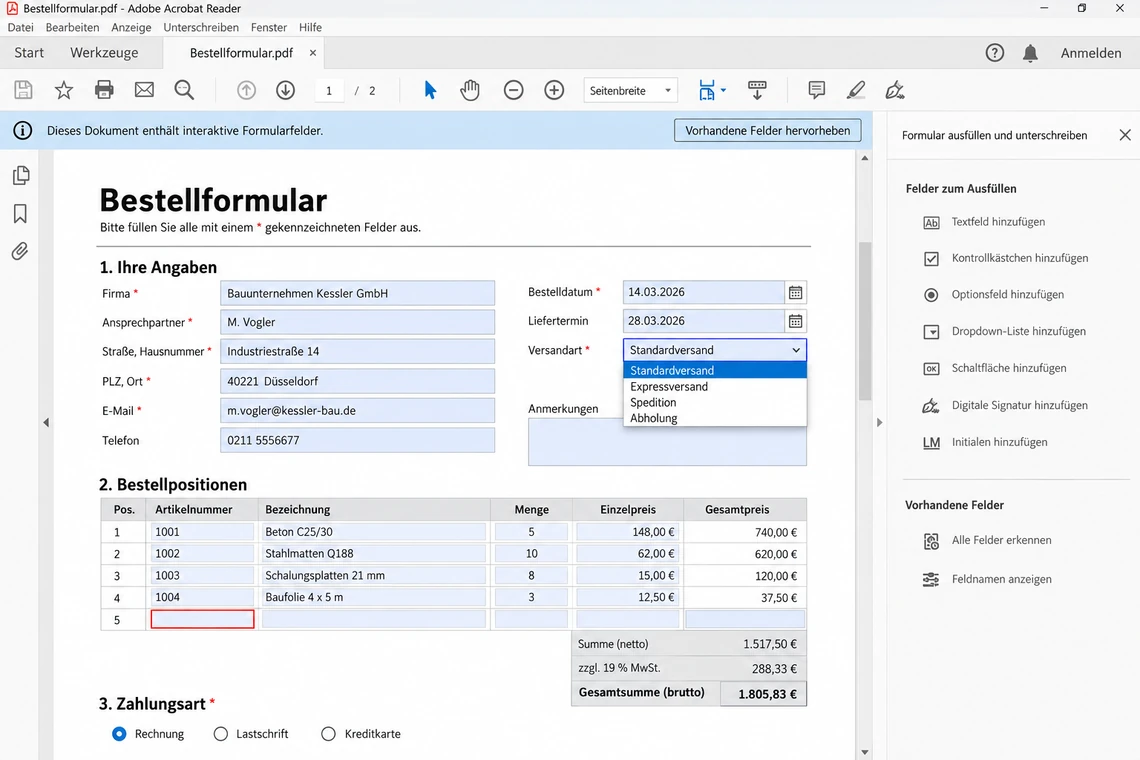The width and height of the screenshot is (1140, 760).
Task: Click Textfeld hinzufügen
Action: (x=984, y=222)
